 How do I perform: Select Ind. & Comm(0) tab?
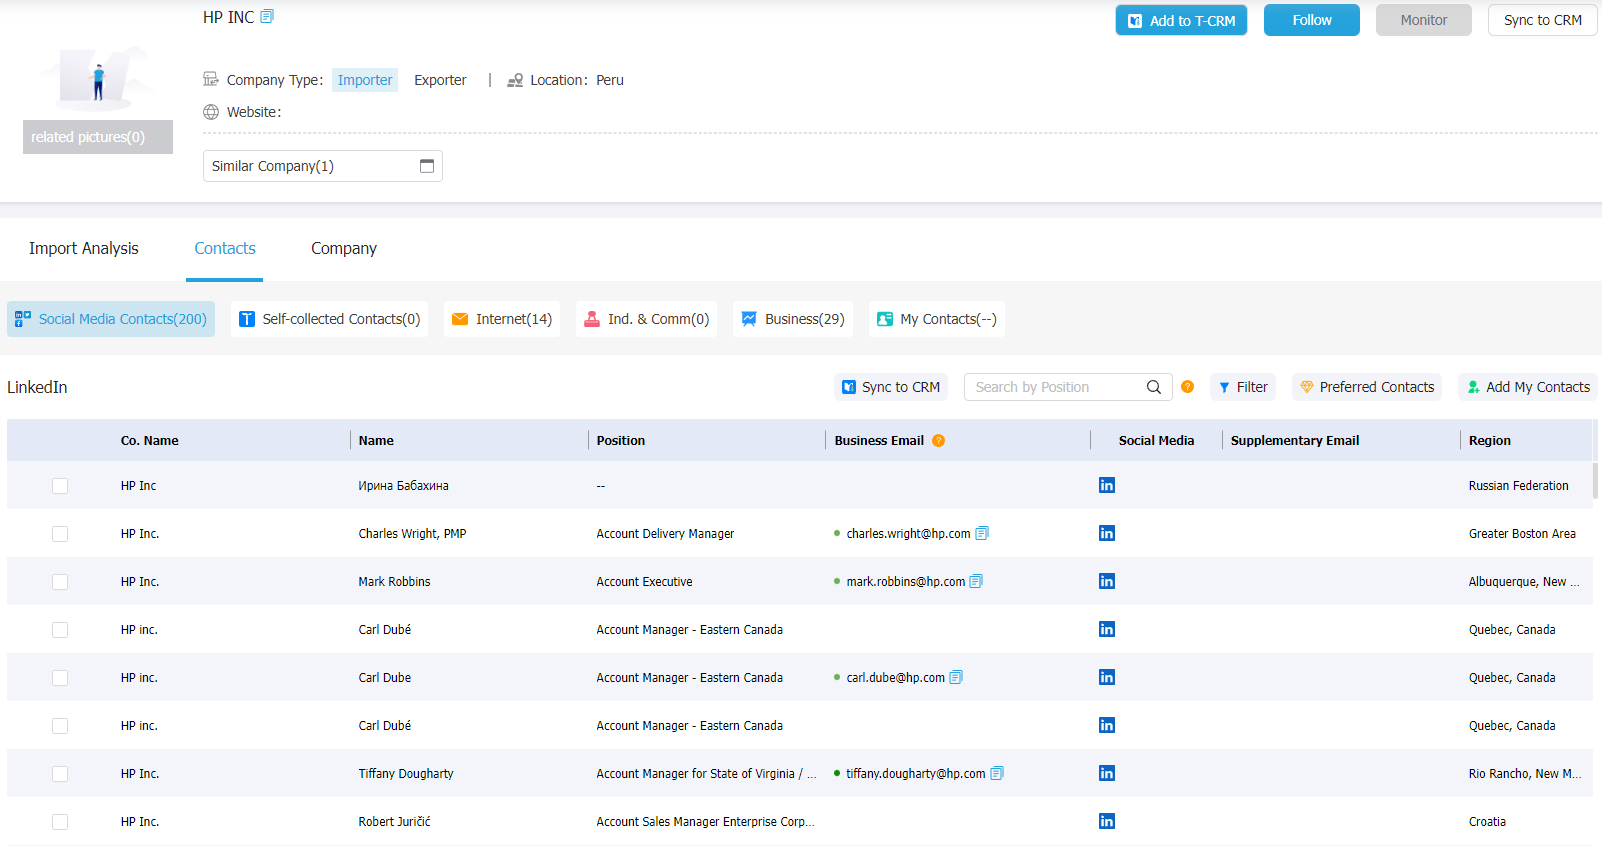click(647, 319)
